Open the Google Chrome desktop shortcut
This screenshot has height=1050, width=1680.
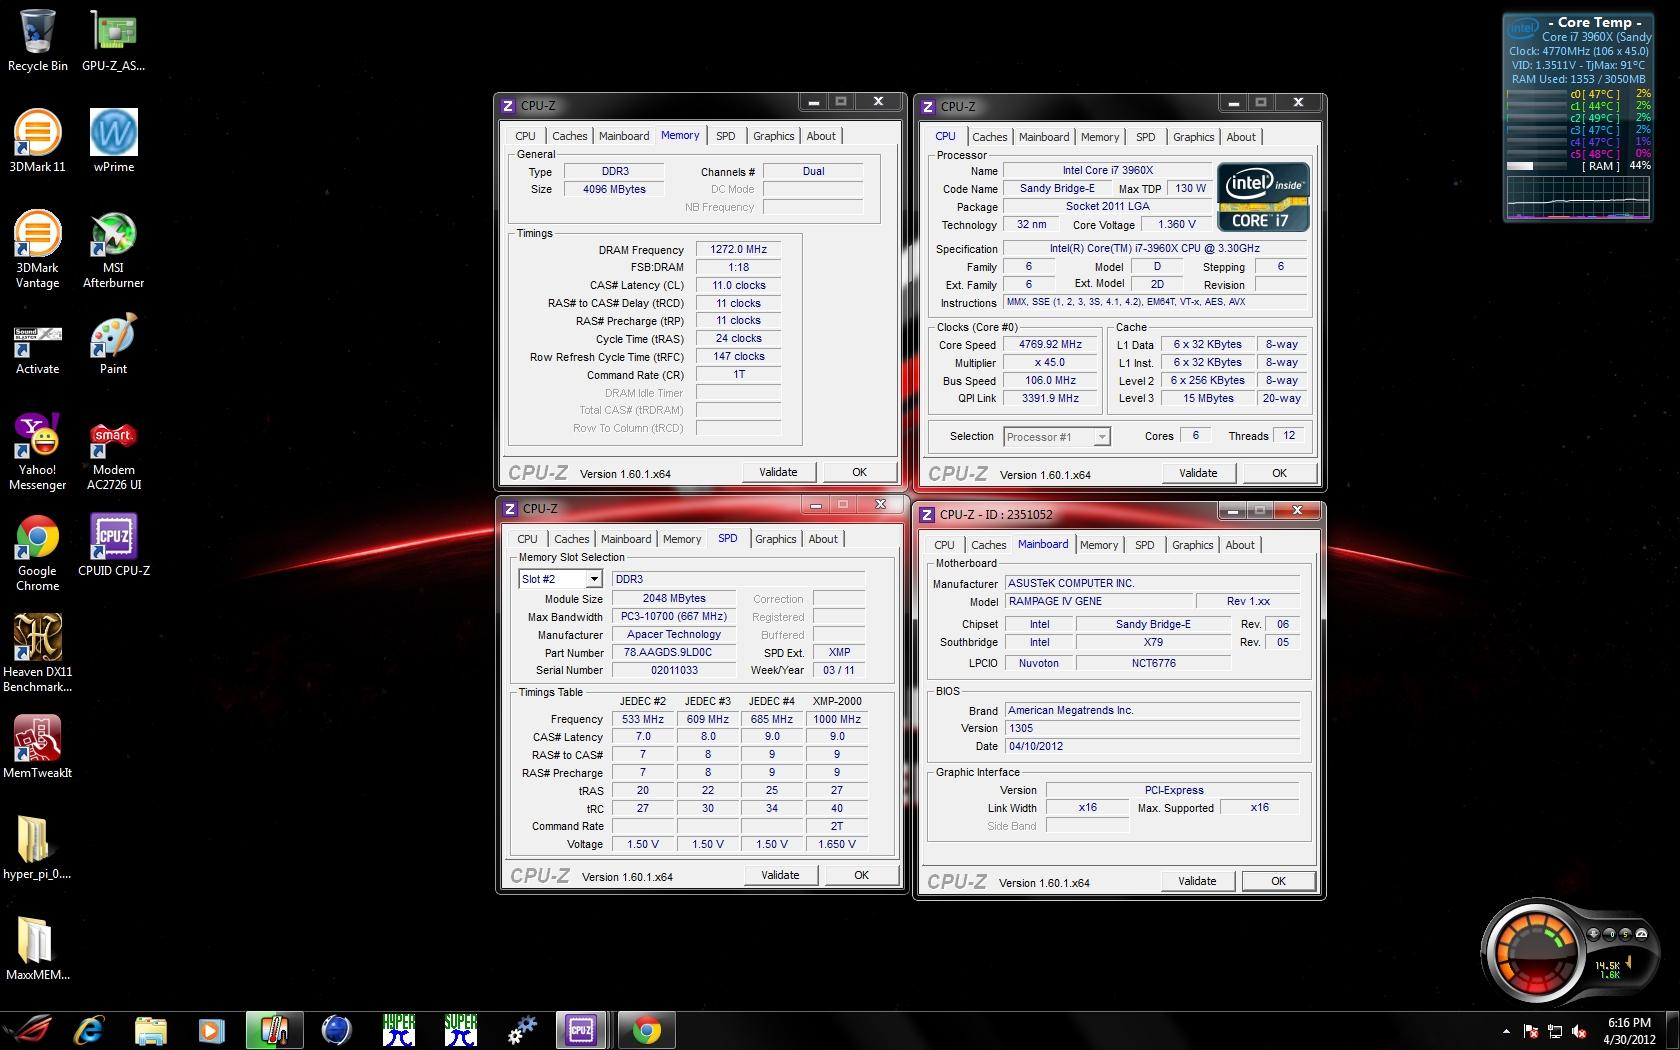(38, 553)
